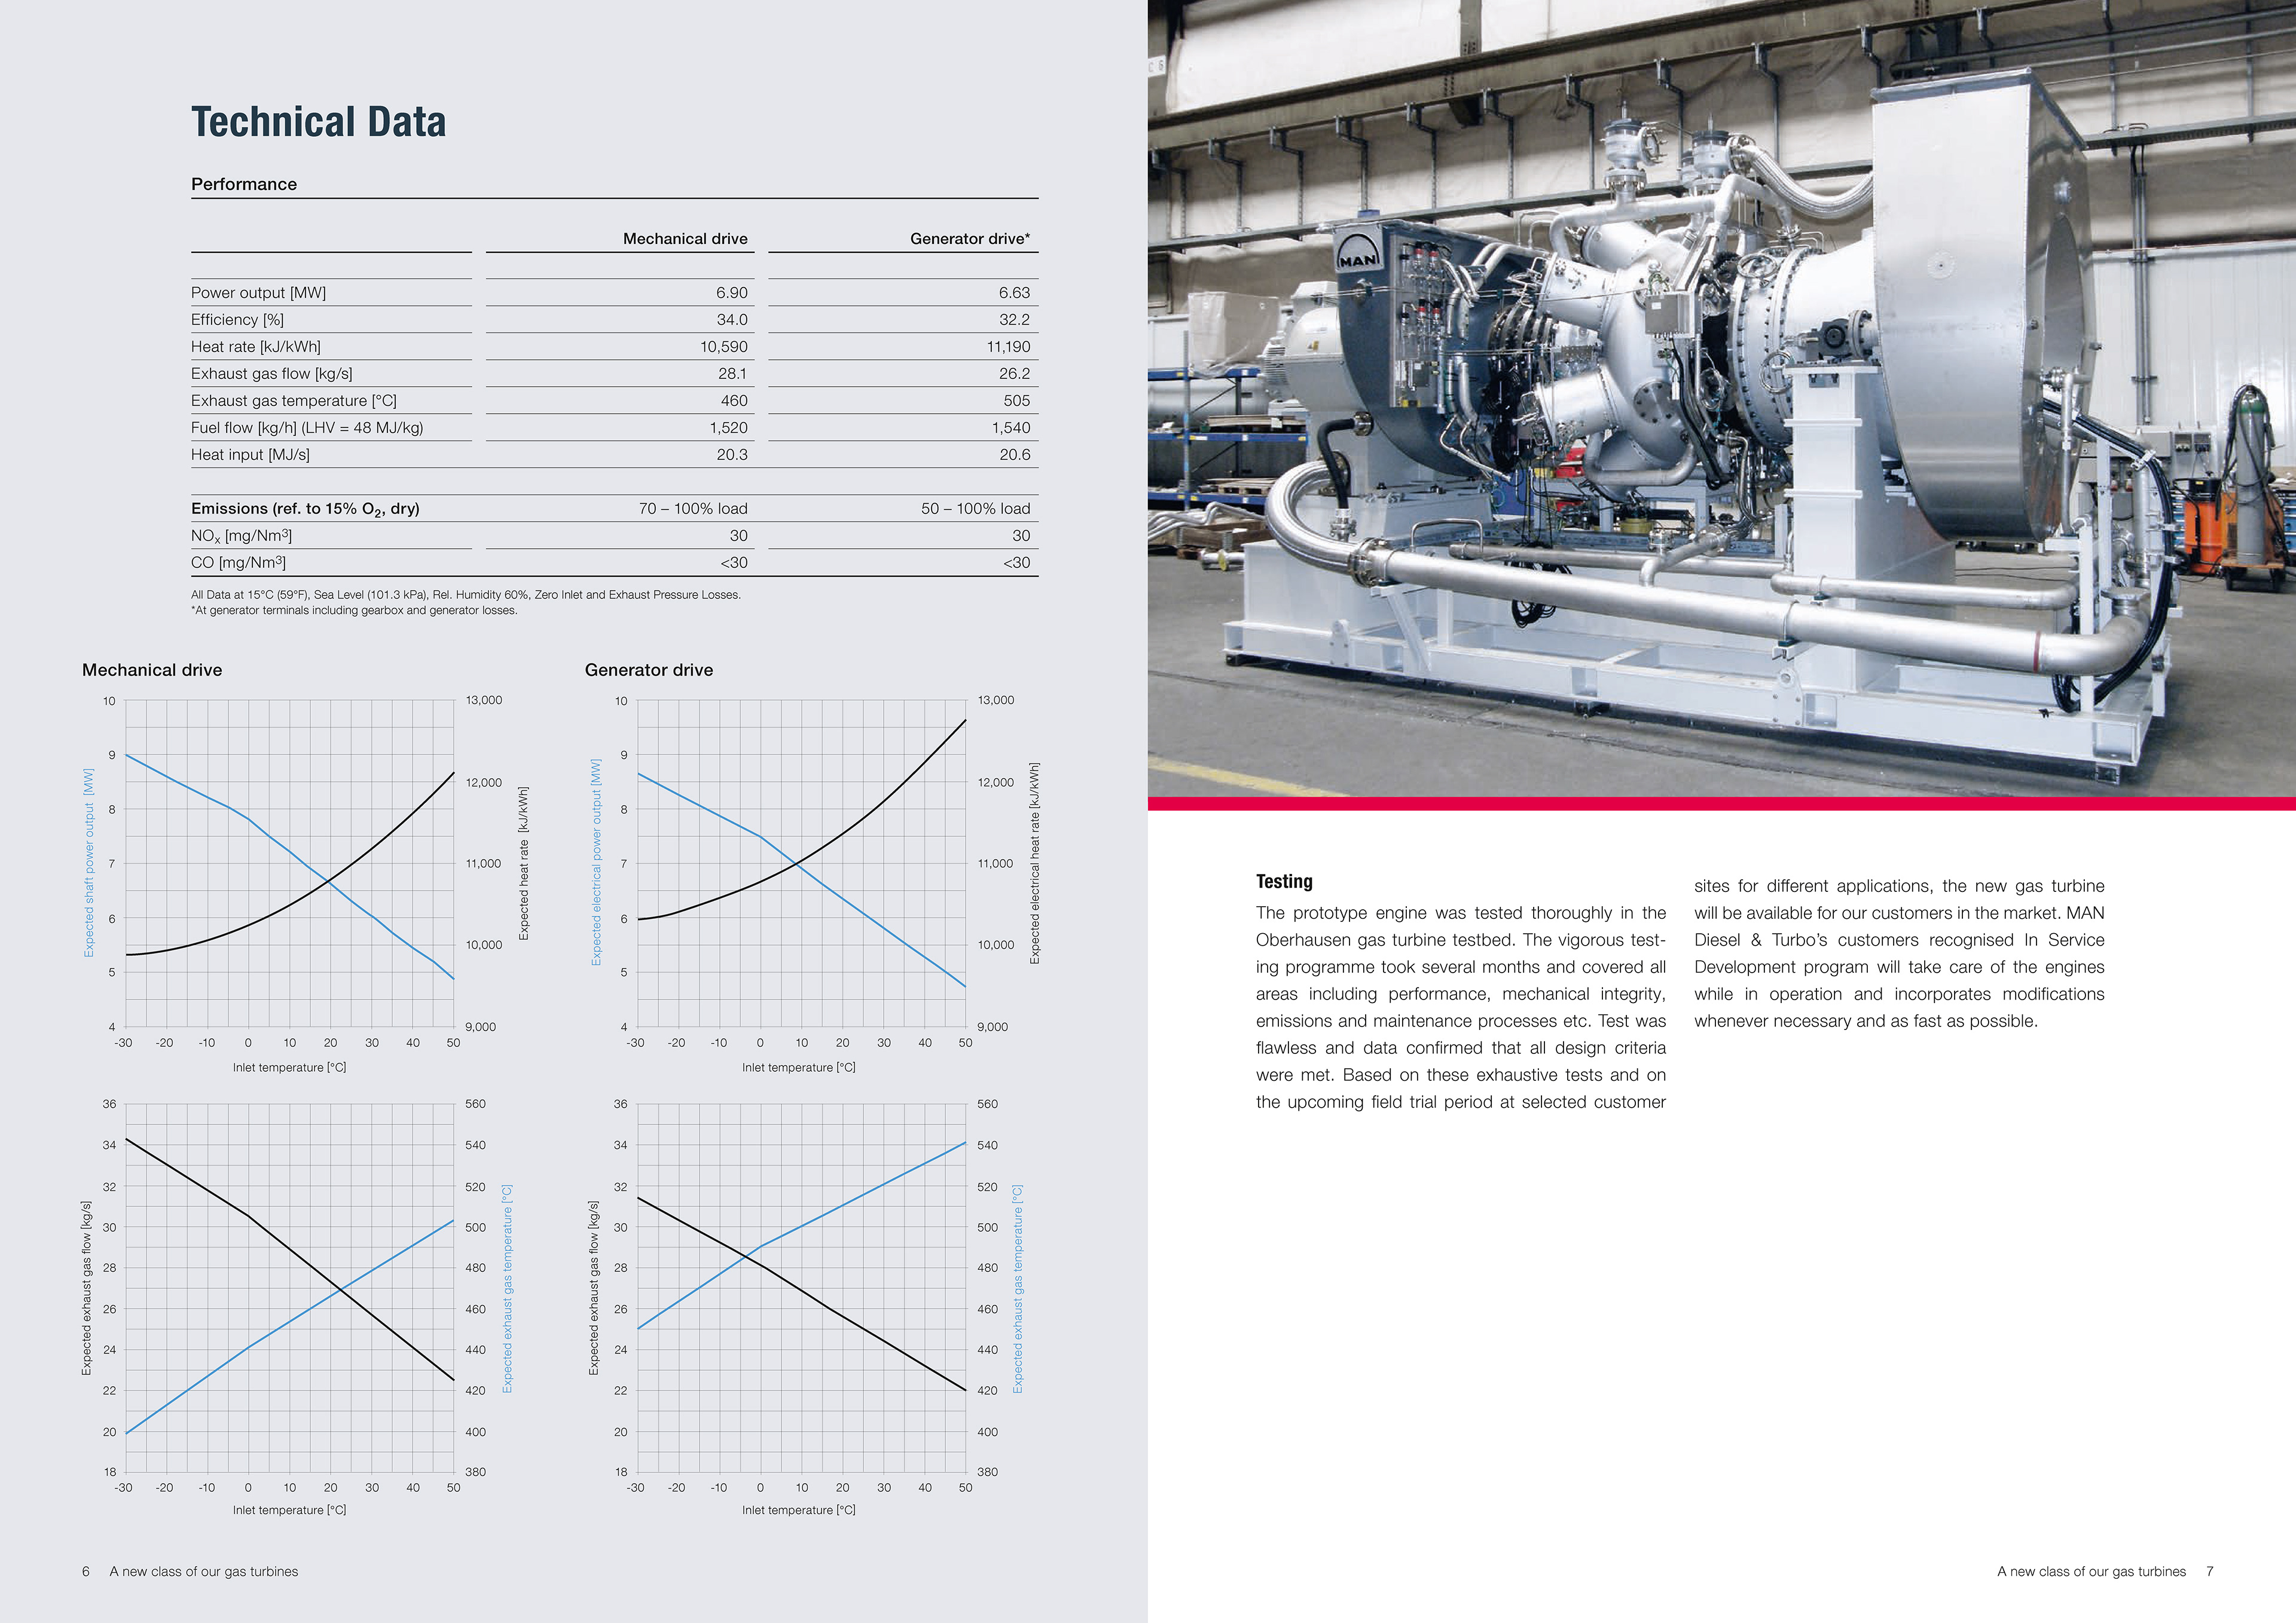Click the exhaust gas flow value 28.1
This screenshot has width=2296, height=1623.
click(732, 374)
